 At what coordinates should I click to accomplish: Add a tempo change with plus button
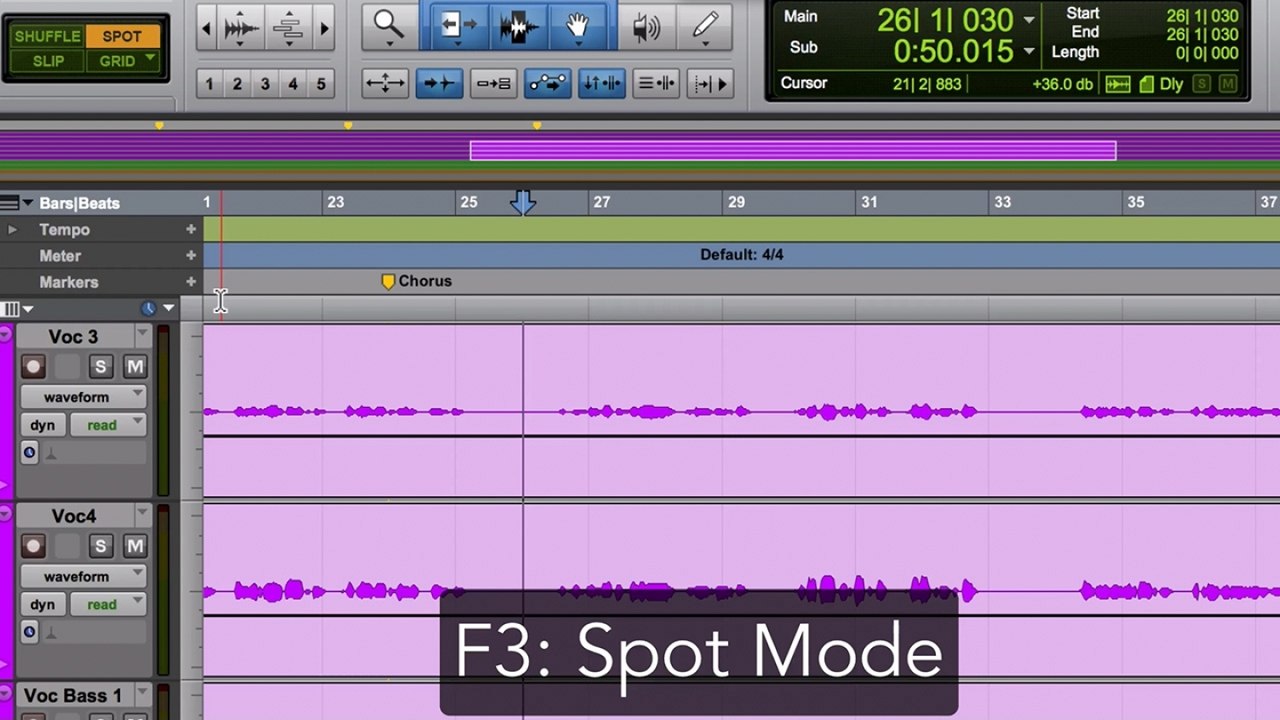coord(190,230)
